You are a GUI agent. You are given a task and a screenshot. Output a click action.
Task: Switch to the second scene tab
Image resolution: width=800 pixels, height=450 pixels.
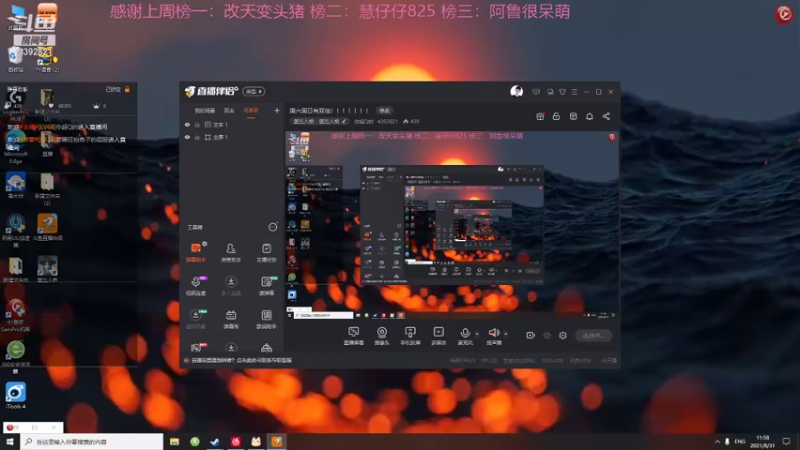coord(229,111)
